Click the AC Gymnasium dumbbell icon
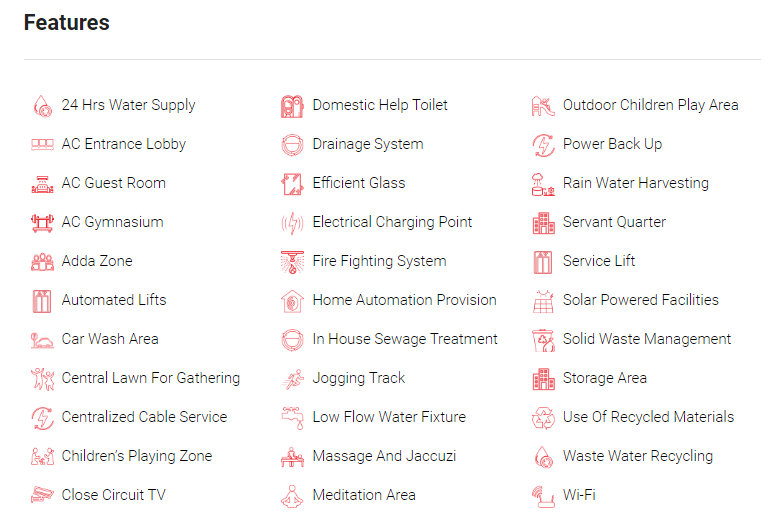This screenshot has height=518, width=773. coord(42,223)
